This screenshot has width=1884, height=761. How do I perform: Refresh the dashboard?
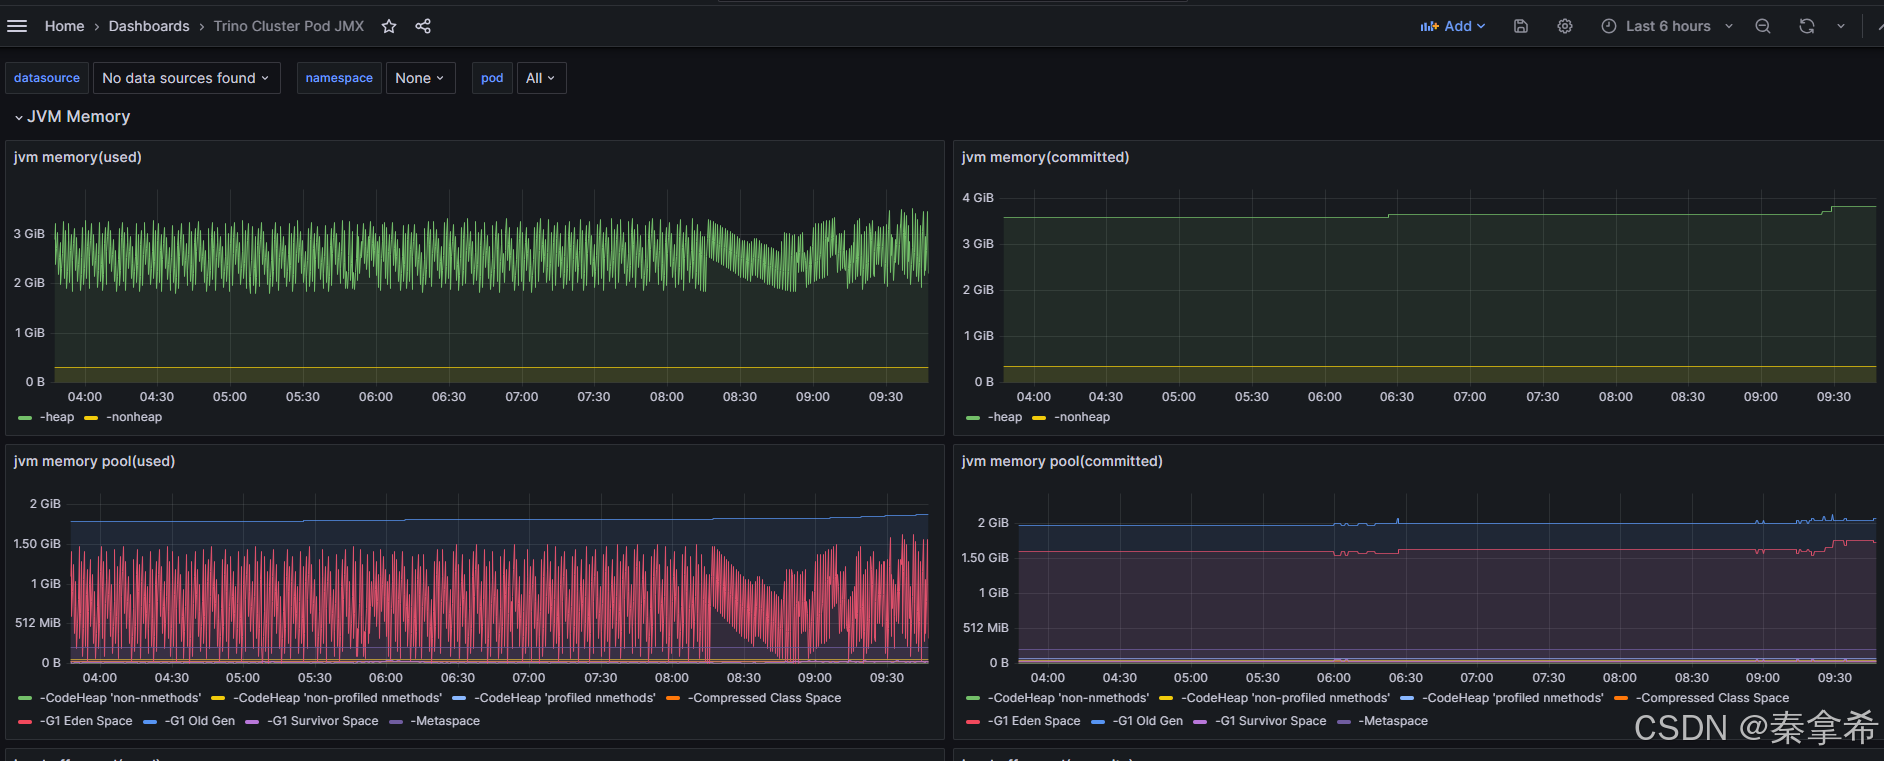pos(1807,26)
